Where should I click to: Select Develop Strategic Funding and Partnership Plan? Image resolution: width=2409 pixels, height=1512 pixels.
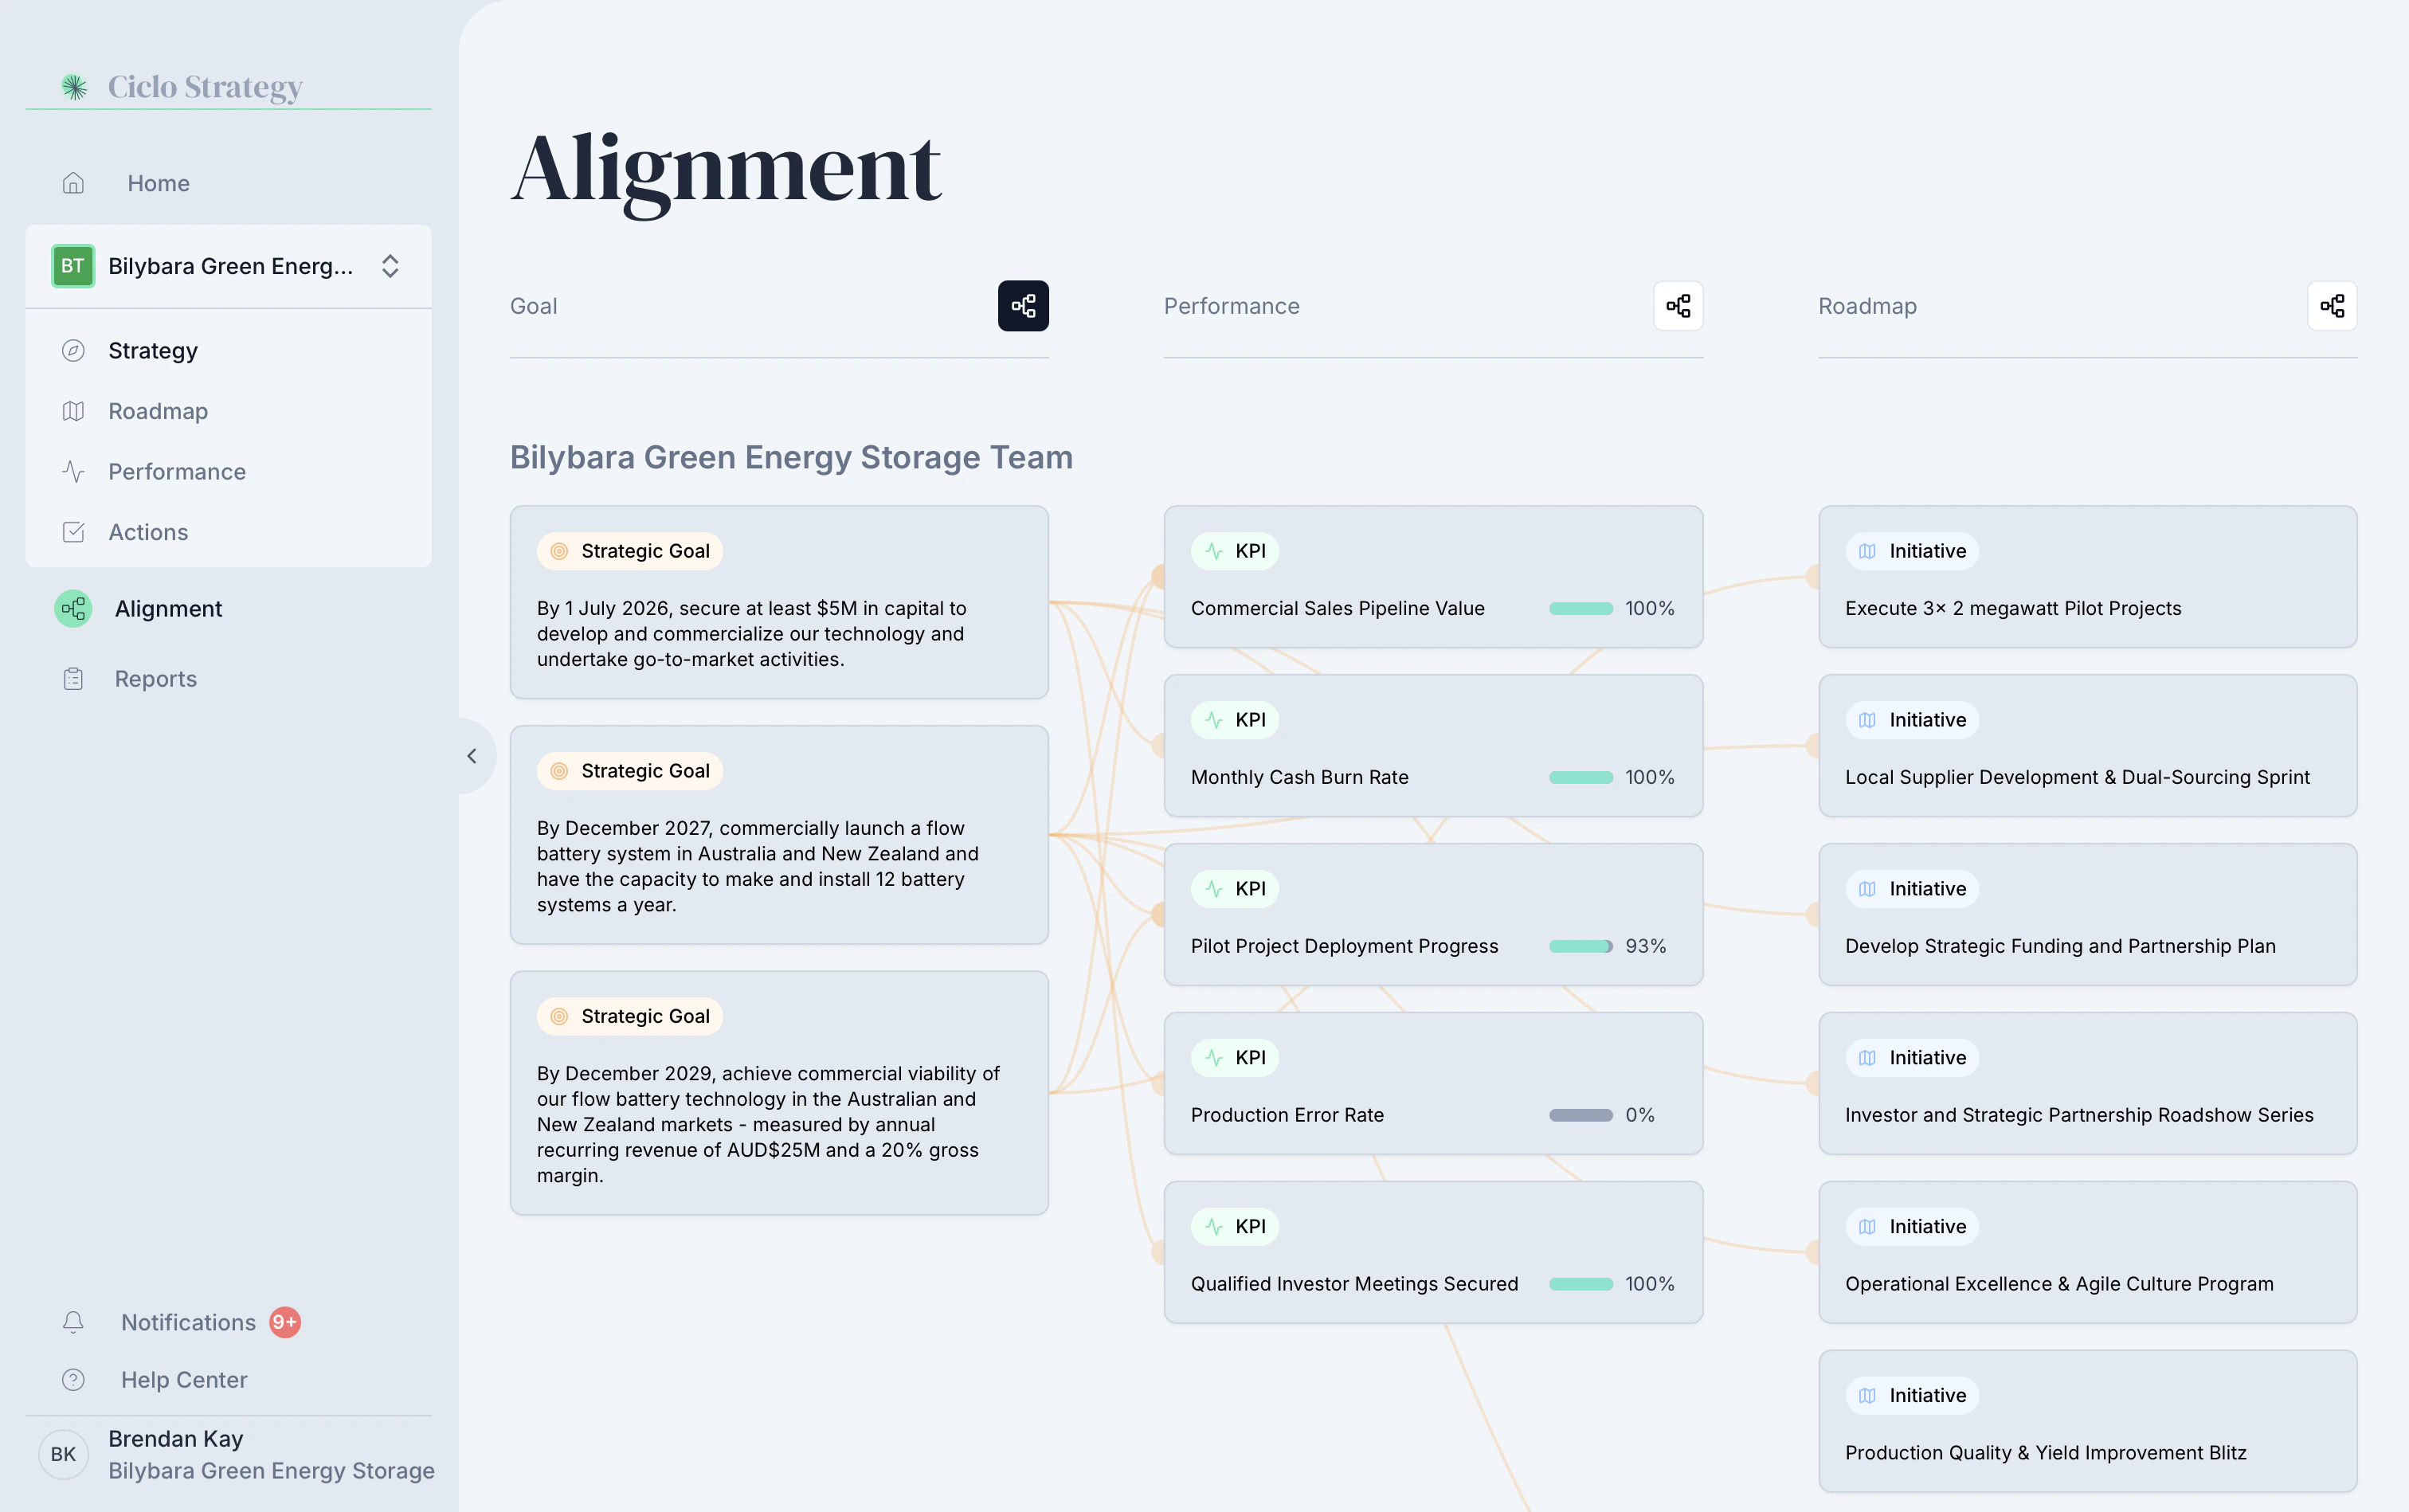coord(2060,946)
